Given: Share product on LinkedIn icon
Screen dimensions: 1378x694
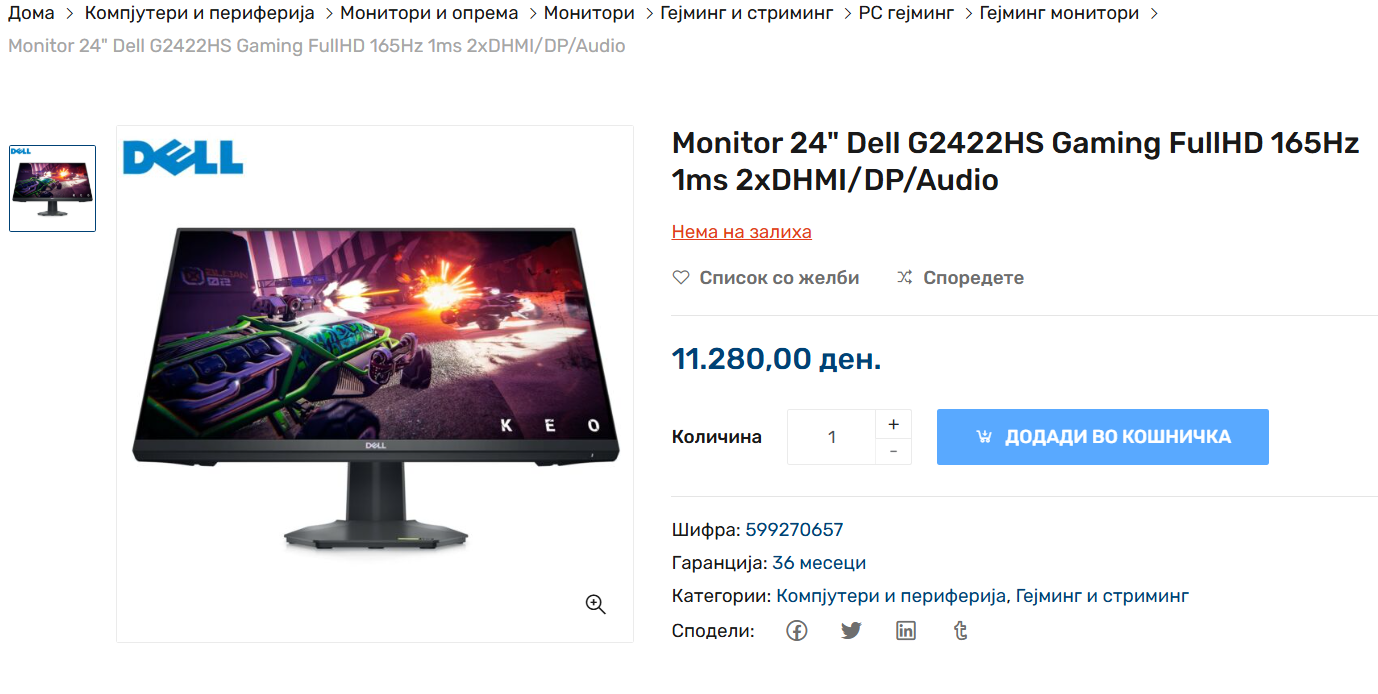Looking at the screenshot, I should point(906,631).
